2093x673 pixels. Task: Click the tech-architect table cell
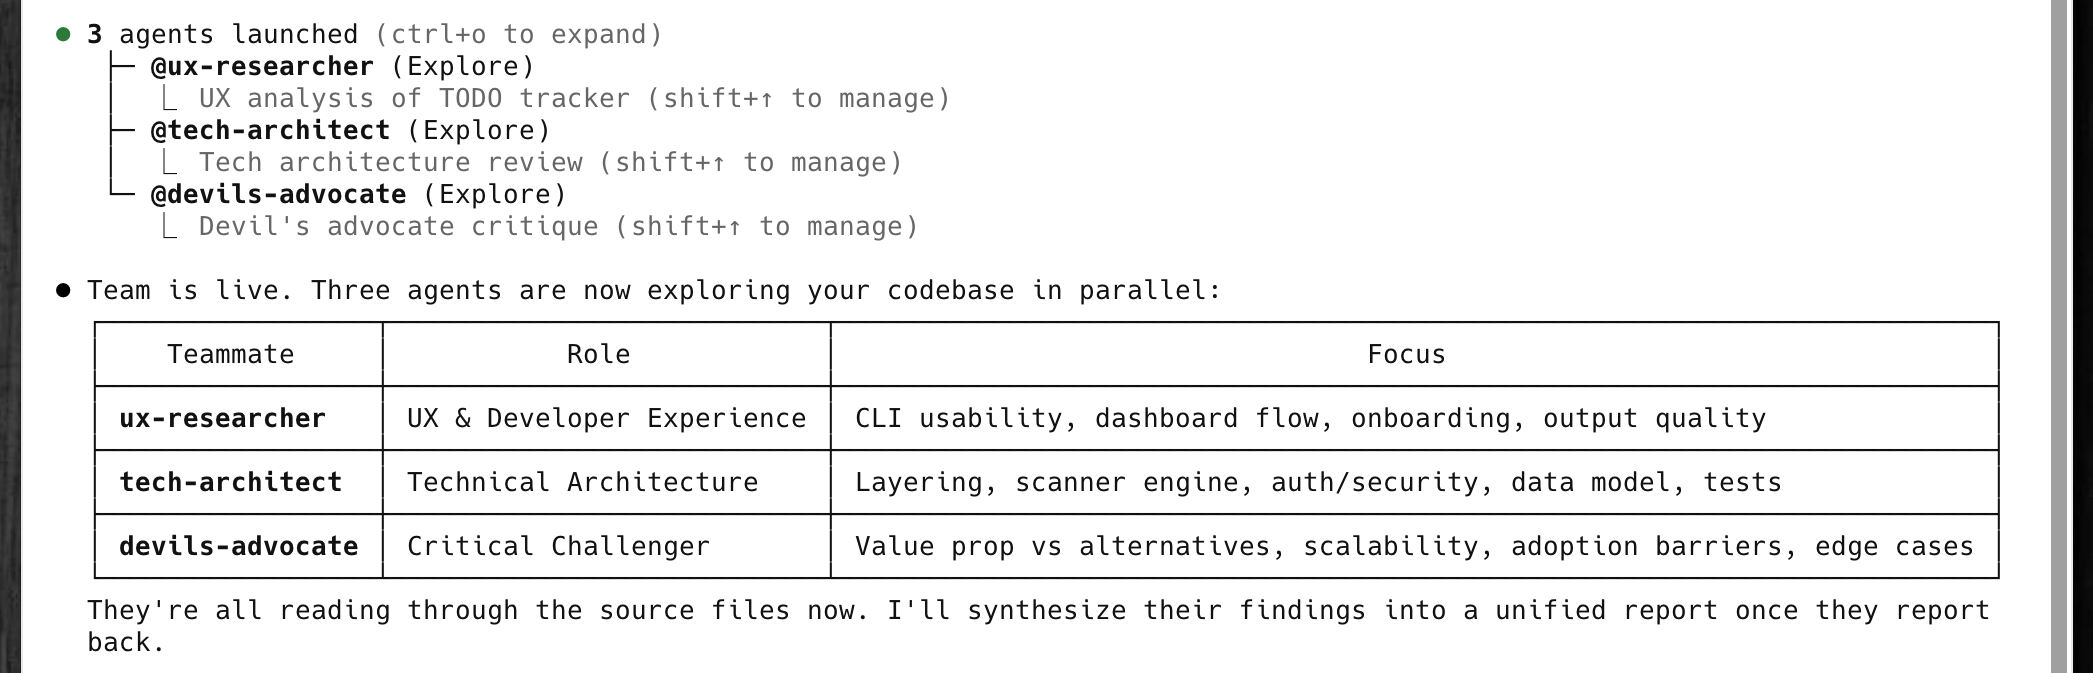(x=231, y=483)
